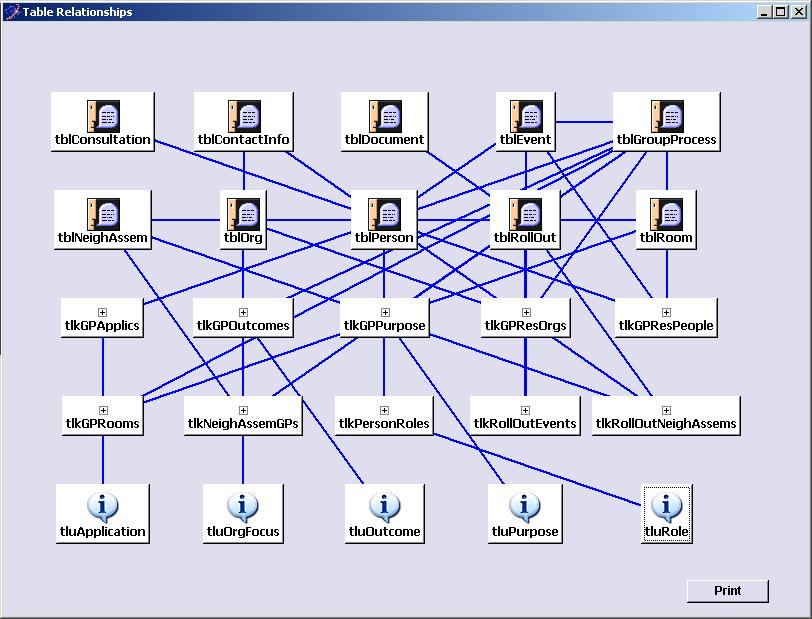Click the tblConsultation table icon
This screenshot has height=619, width=812.
[x=102, y=115]
